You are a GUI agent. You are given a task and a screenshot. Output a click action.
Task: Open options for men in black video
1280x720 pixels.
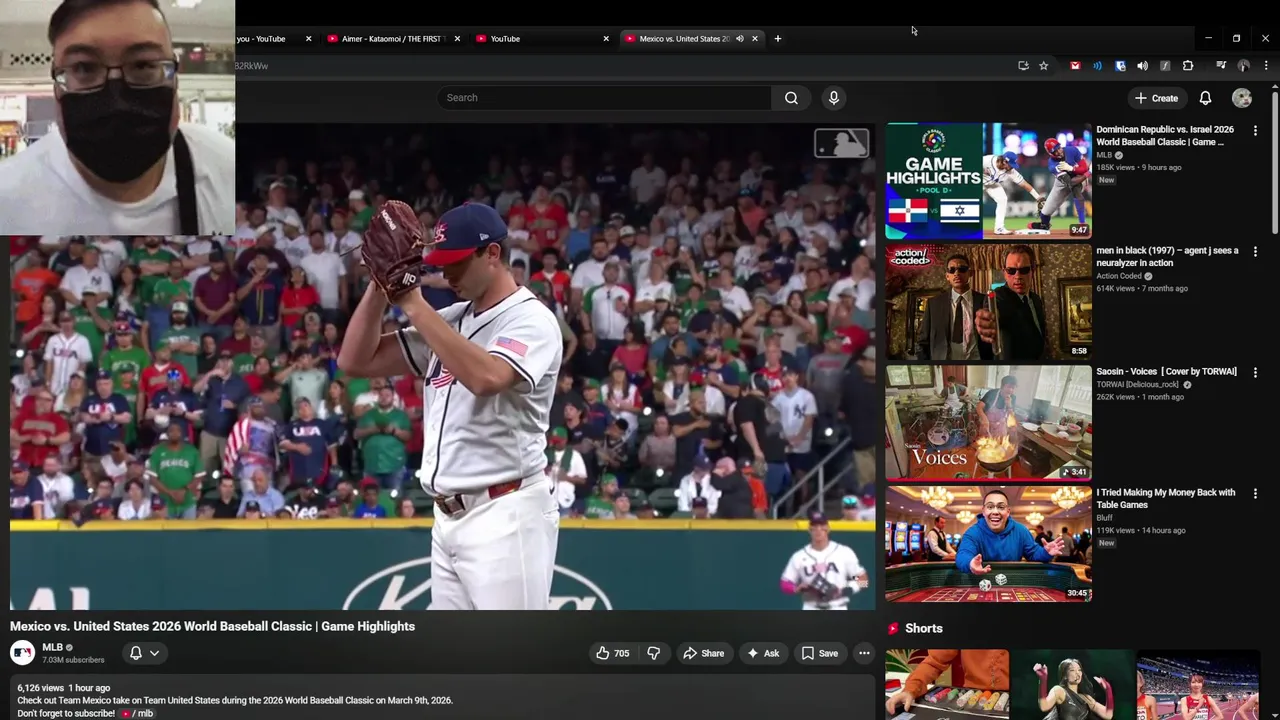(x=1255, y=251)
